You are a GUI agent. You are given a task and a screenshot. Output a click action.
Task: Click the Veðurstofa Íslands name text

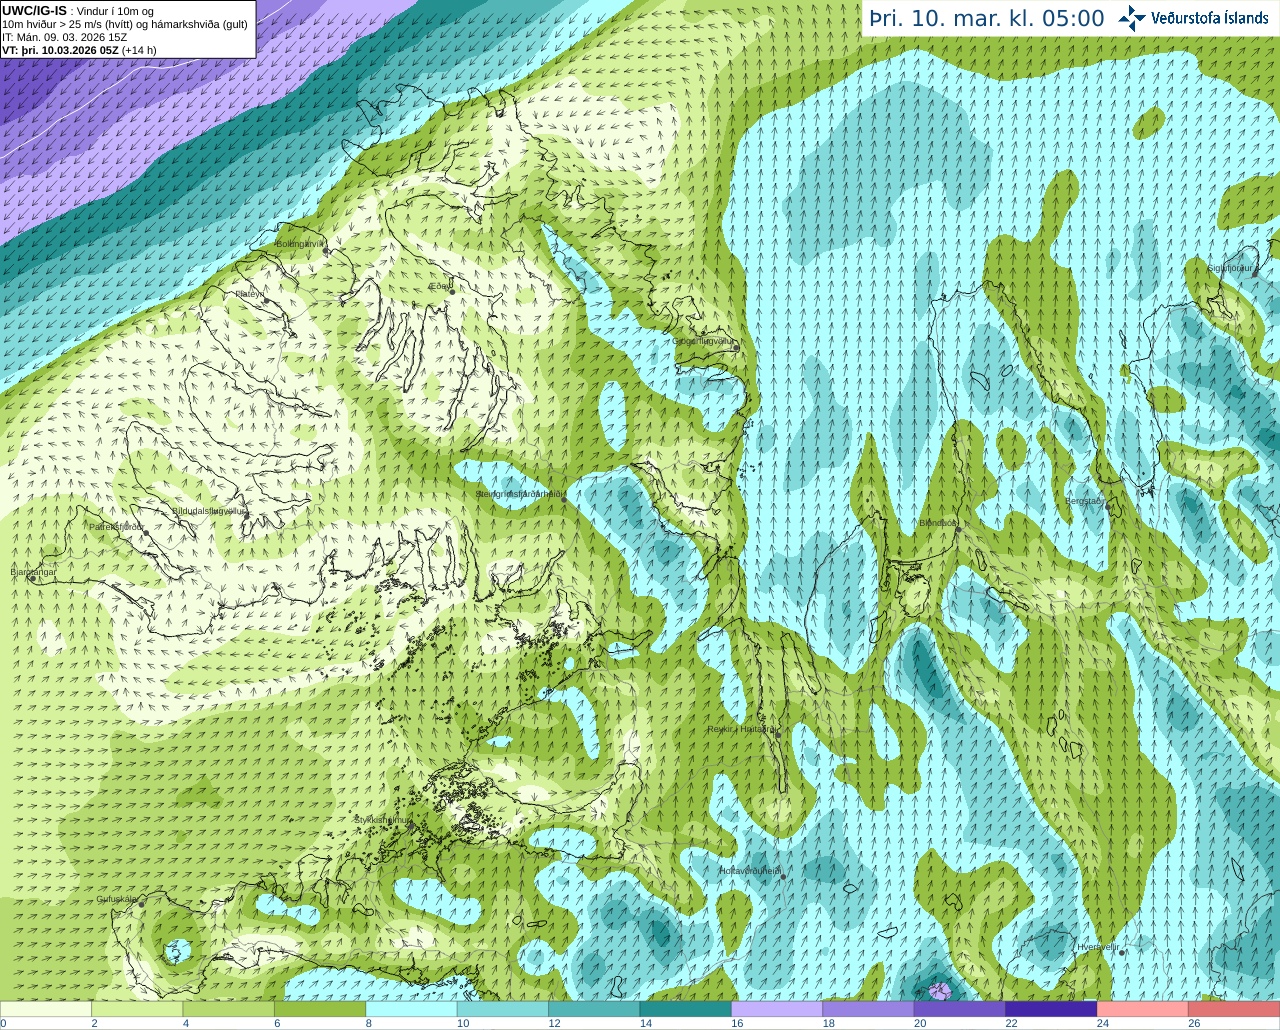(1210, 18)
